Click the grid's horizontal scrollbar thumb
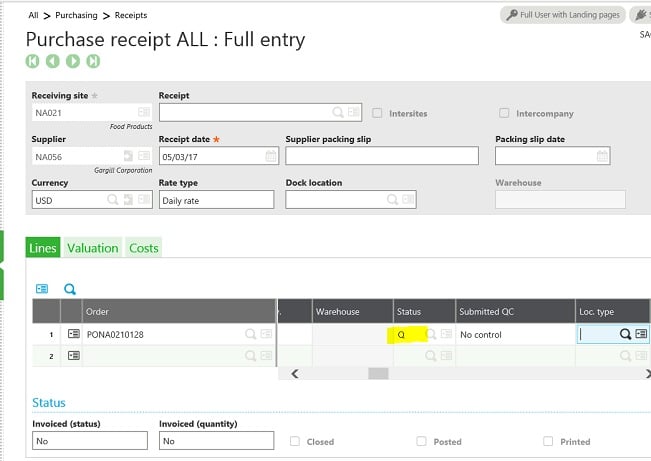 [x=378, y=373]
